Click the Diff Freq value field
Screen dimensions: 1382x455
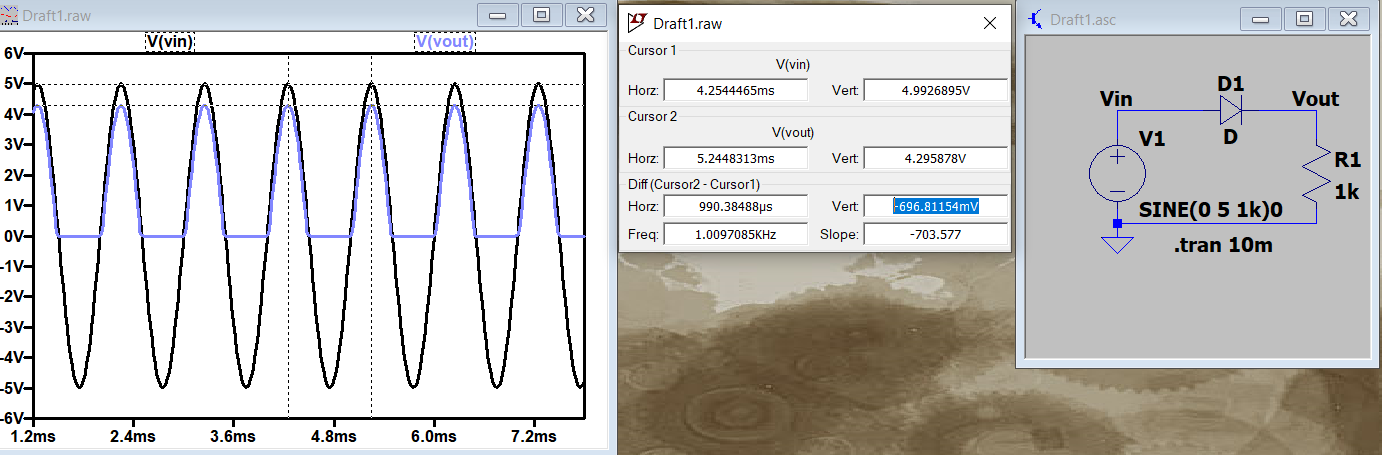coord(734,234)
